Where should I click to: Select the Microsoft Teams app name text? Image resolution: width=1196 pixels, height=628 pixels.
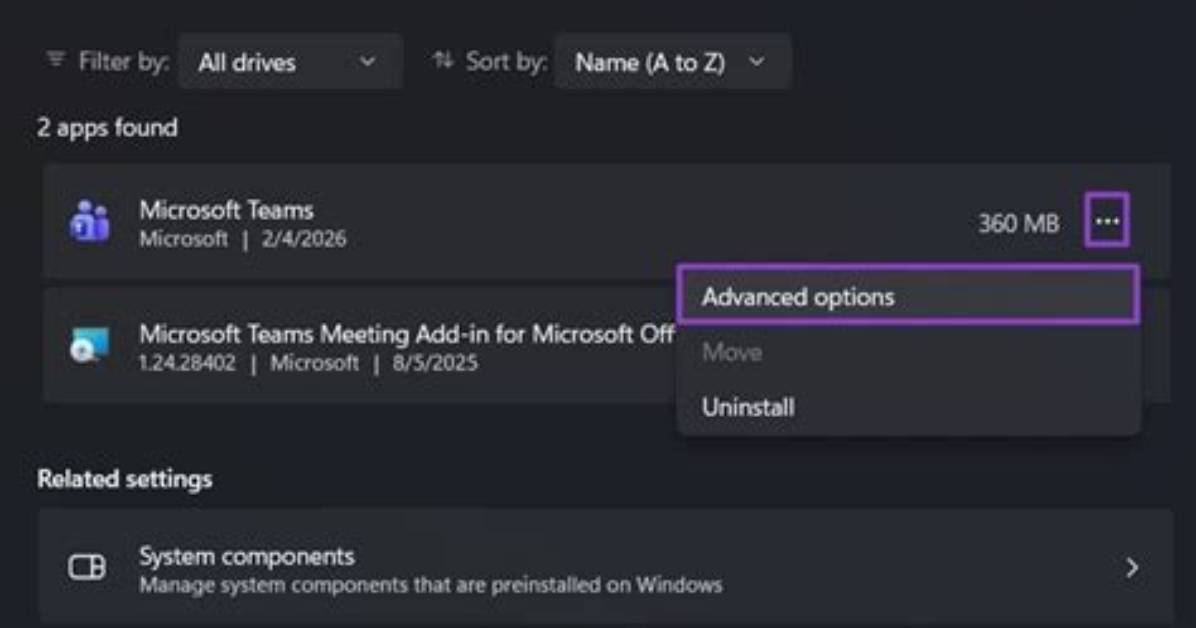tap(227, 210)
